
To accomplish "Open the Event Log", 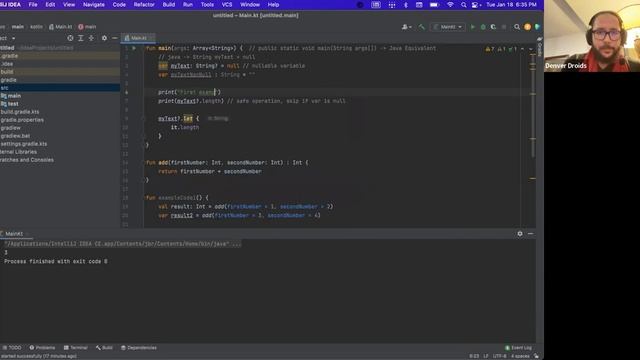I will tap(518, 348).
